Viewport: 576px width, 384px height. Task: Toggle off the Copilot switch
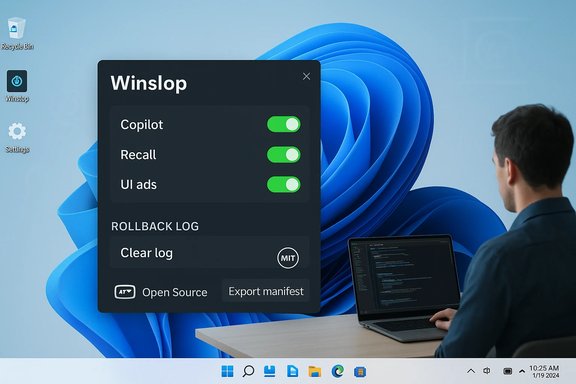tap(284, 124)
